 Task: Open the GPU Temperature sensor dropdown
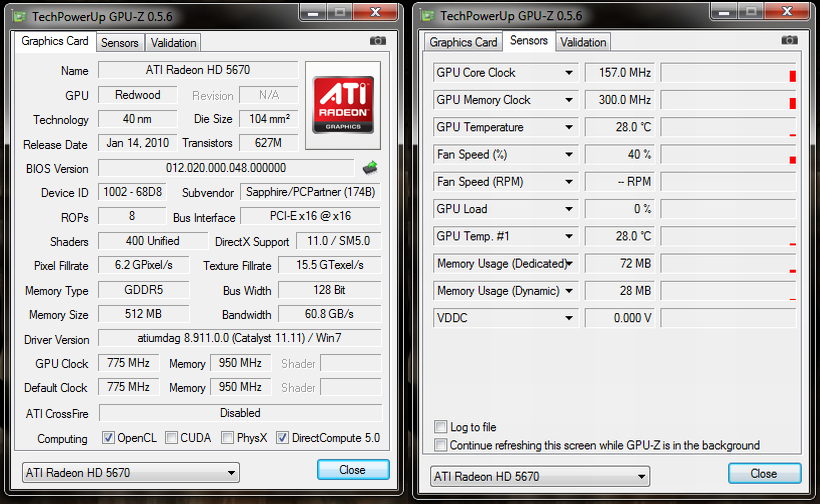tap(568, 127)
